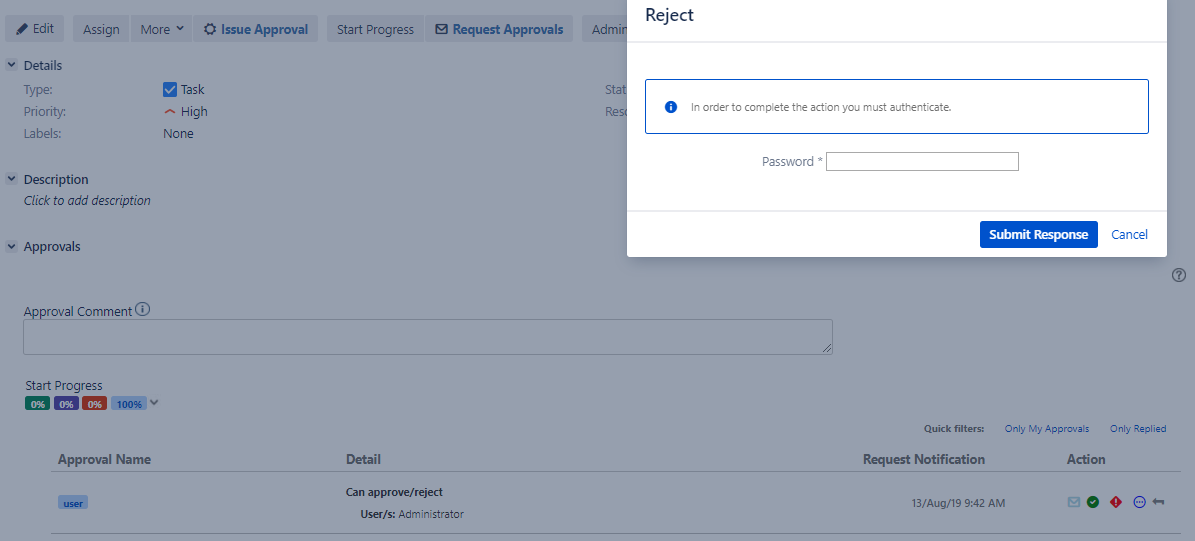Filter by Only My Approvals

click(1046, 429)
